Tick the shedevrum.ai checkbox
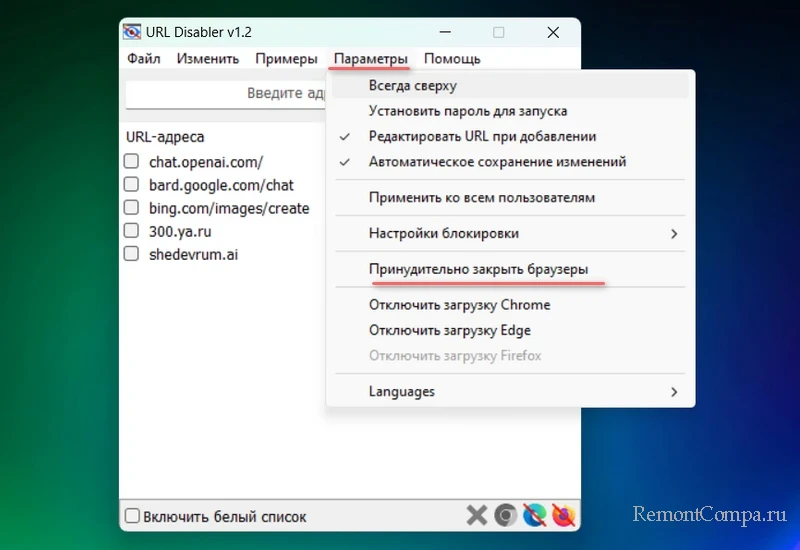The image size is (800, 550). click(131, 254)
